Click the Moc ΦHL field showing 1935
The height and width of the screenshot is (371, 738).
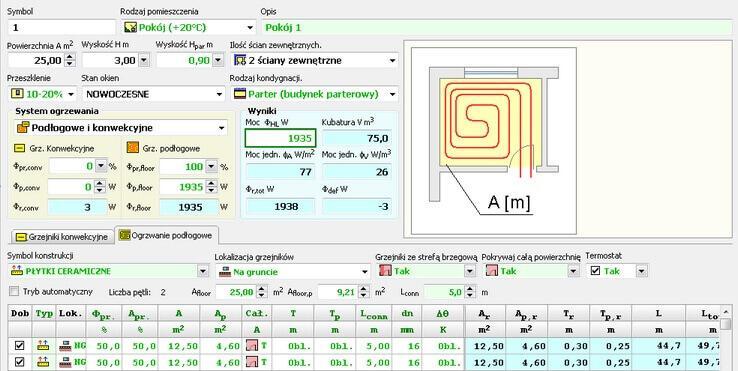pyautogui.click(x=280, y=138)
